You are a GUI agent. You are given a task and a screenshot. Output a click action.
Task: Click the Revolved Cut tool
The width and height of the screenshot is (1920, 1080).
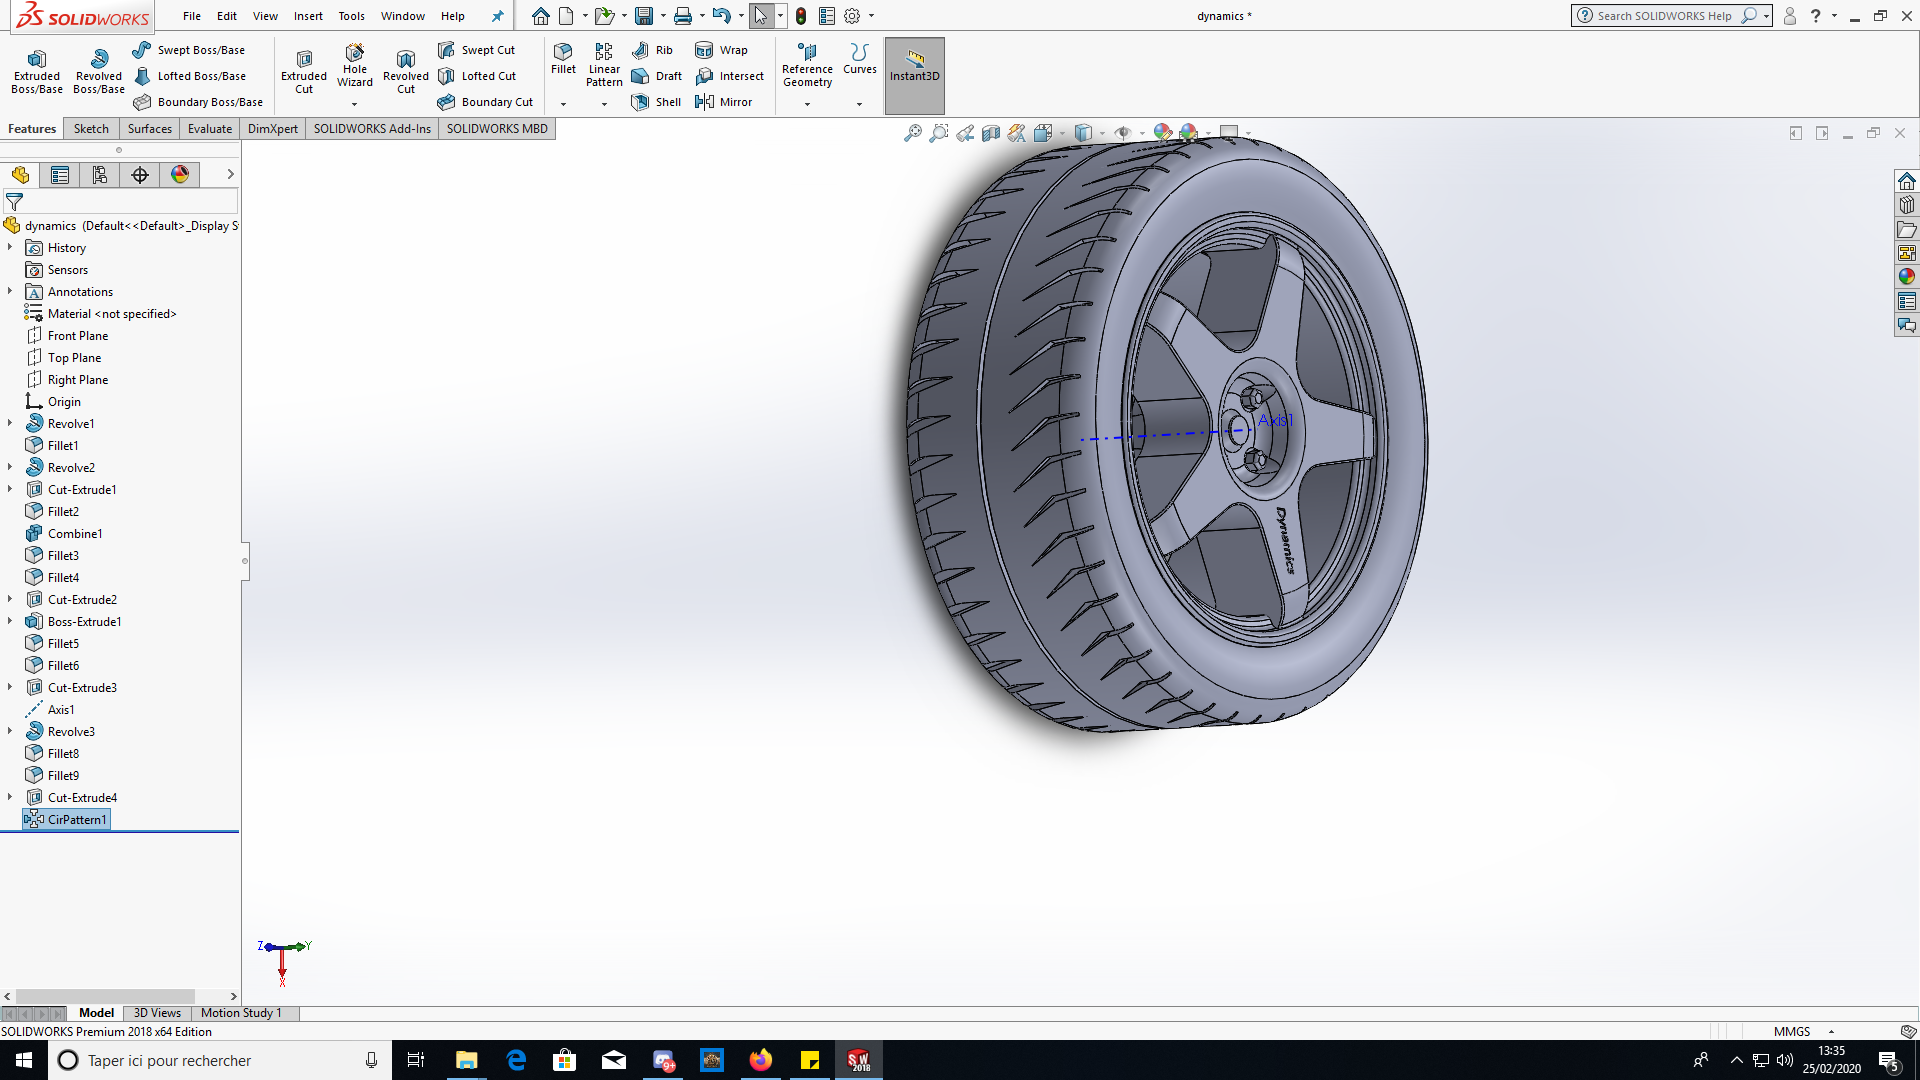pos(405,71)
